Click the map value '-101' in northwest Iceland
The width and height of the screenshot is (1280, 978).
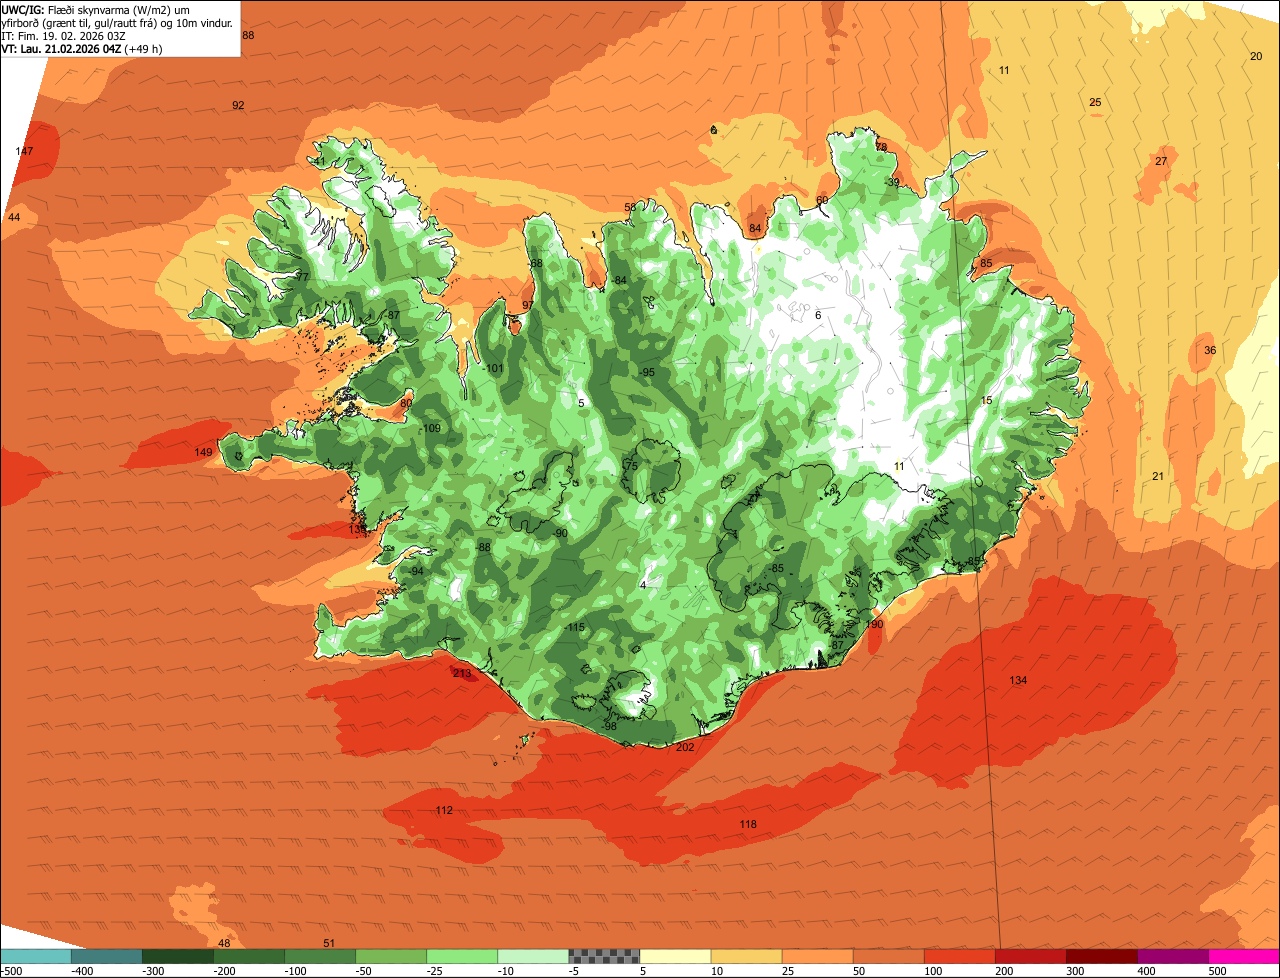pyautogui.click(x=493, y=368)
